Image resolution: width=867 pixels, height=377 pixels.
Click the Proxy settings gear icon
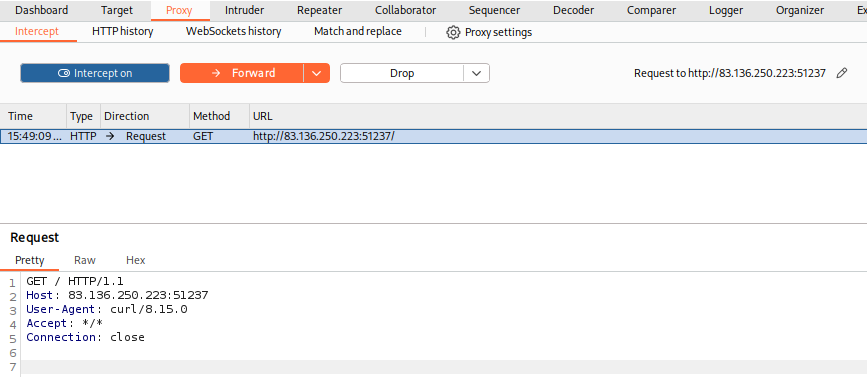tap(453, 33)
